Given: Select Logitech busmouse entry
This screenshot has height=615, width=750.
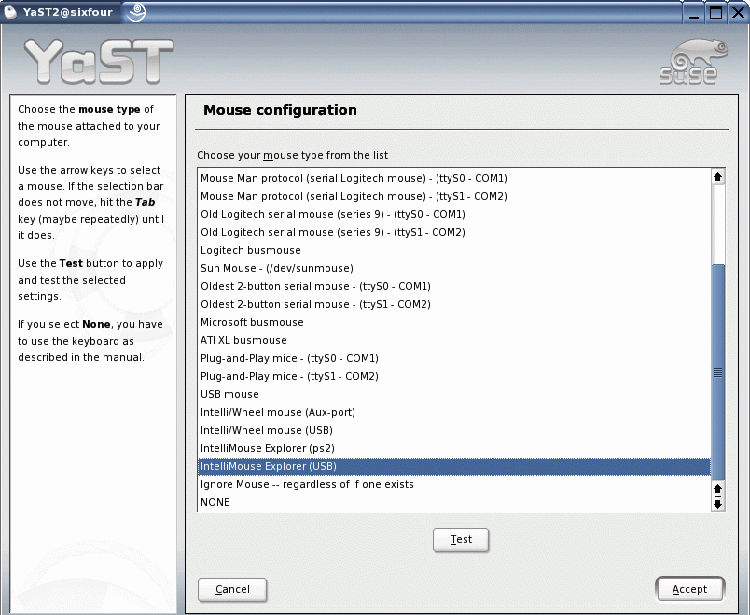Looking at the screenshot, I should tap(454, 251).
